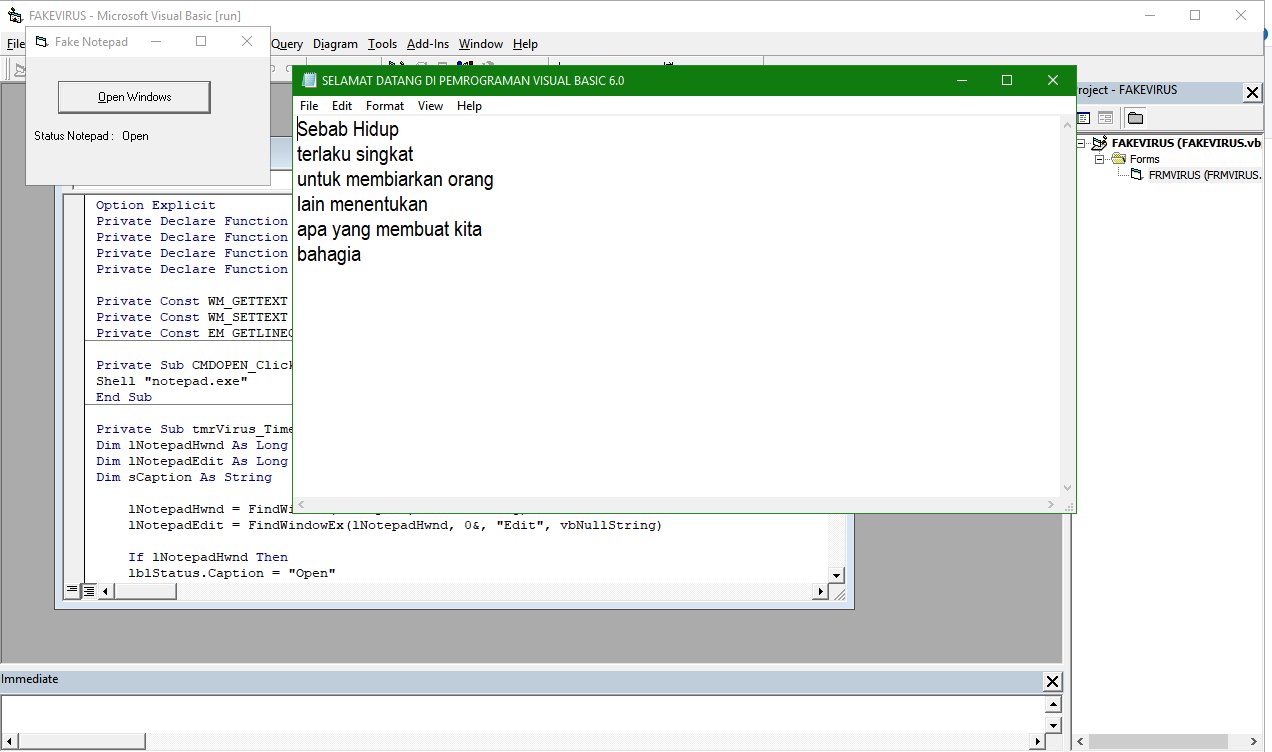This screenshot has height=752, width=1272.
Task: Select the FAKEVIRUS project root item
Action: coord(1185,143)
